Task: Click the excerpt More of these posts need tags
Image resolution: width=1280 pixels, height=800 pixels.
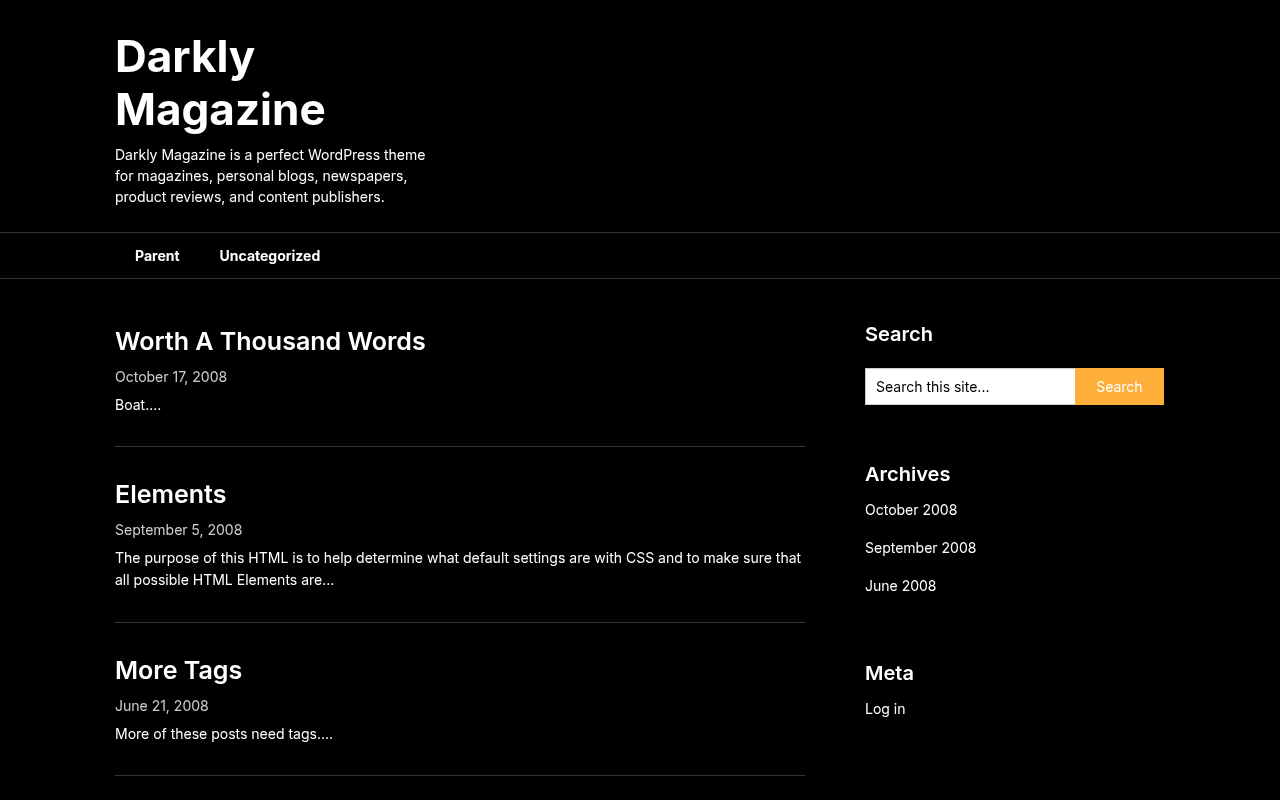Action: 224,734
